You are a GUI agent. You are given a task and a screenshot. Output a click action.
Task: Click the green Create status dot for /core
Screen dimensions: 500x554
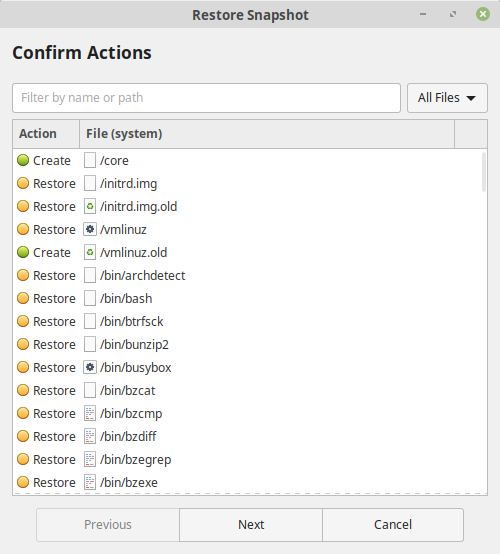[x=23, y=160]
